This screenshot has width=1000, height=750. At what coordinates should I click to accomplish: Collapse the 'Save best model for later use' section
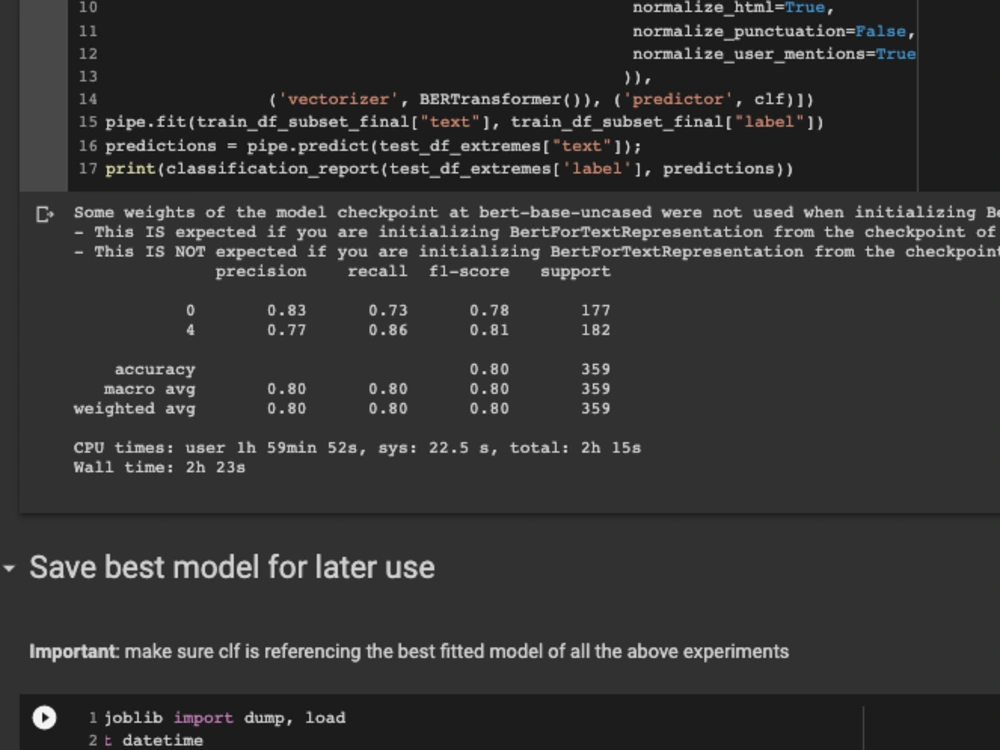click(9, 568)
